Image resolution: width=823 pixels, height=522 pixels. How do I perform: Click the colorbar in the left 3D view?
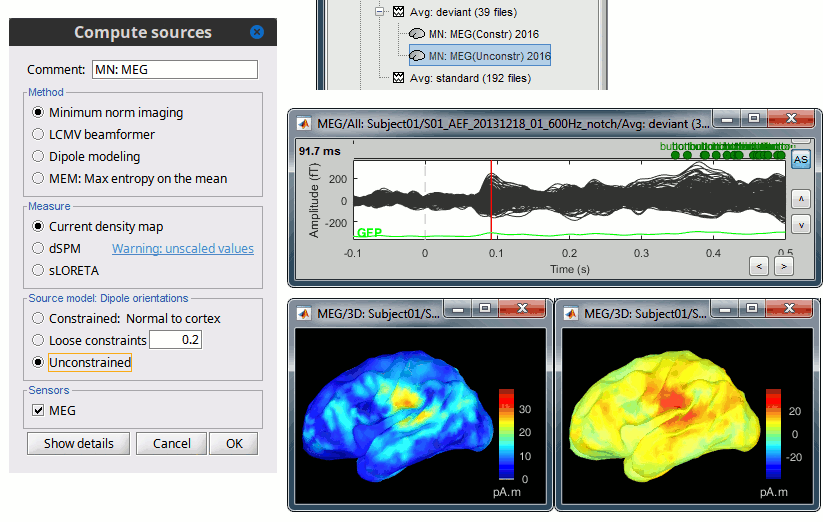[x=508, y=438]
